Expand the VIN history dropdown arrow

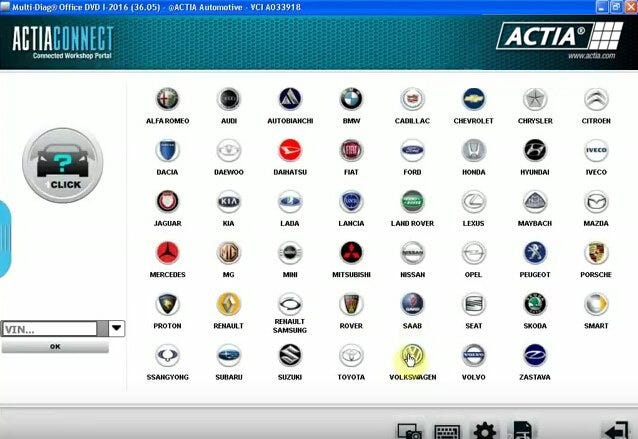point(117,328)
